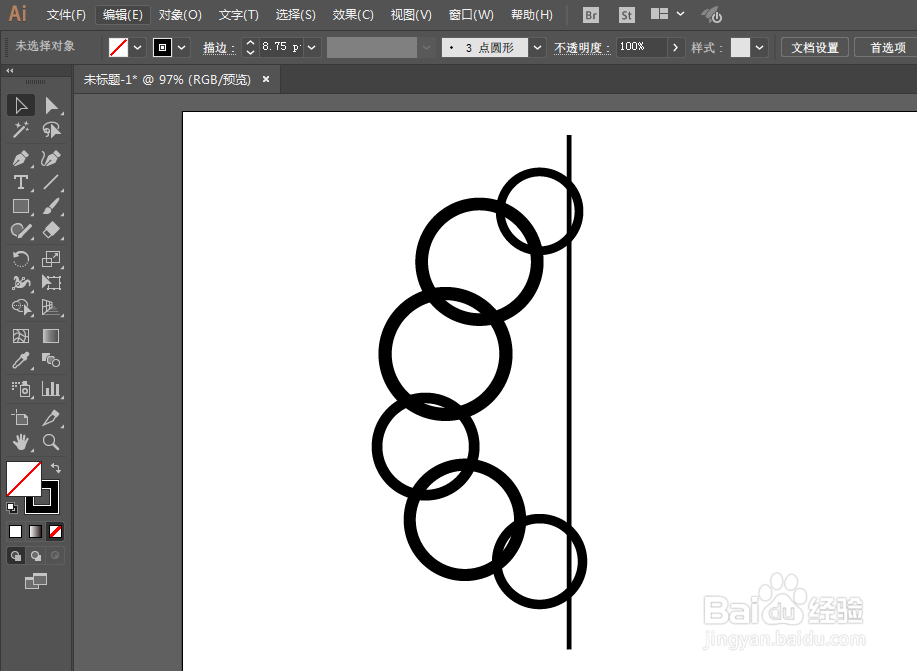This screenshot has width=917, height=671.
Task: Select the Eyedropper tool
Action: tap(19, 360)
